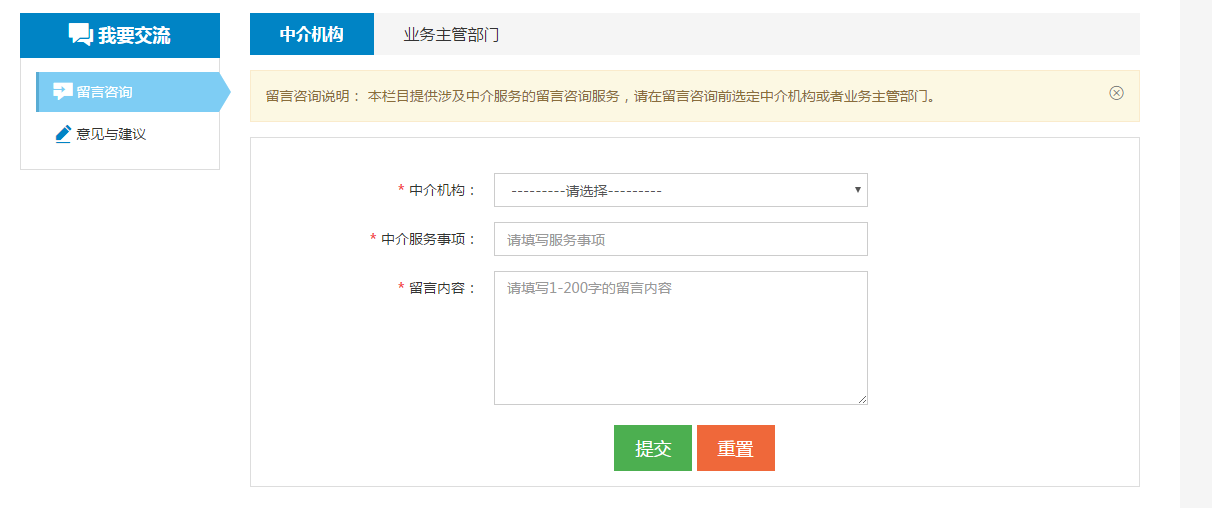
Task: Click the pencil icon beside 意见与建议
Action: [63, 133]
